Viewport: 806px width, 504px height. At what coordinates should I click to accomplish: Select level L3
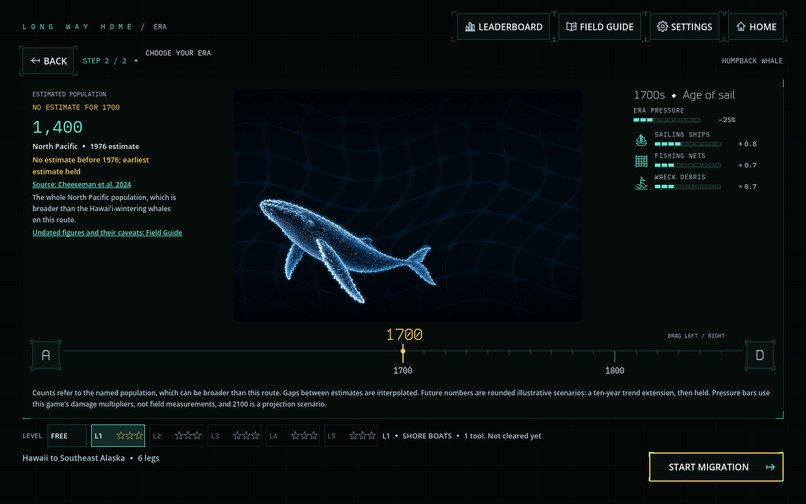pyautogui.click(x=234, y=436)
